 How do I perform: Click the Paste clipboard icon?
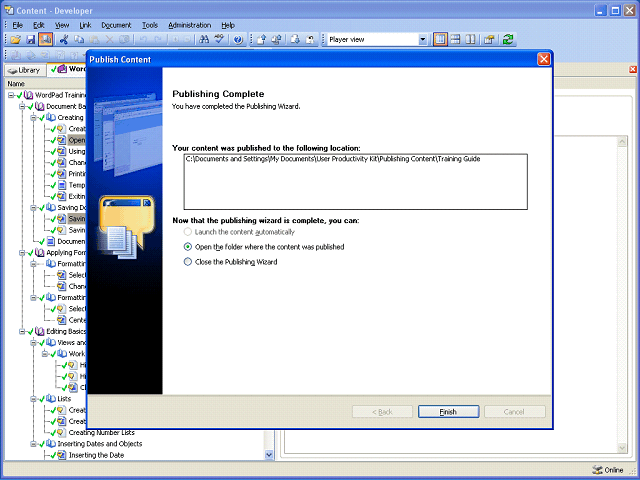coord(94,40)
